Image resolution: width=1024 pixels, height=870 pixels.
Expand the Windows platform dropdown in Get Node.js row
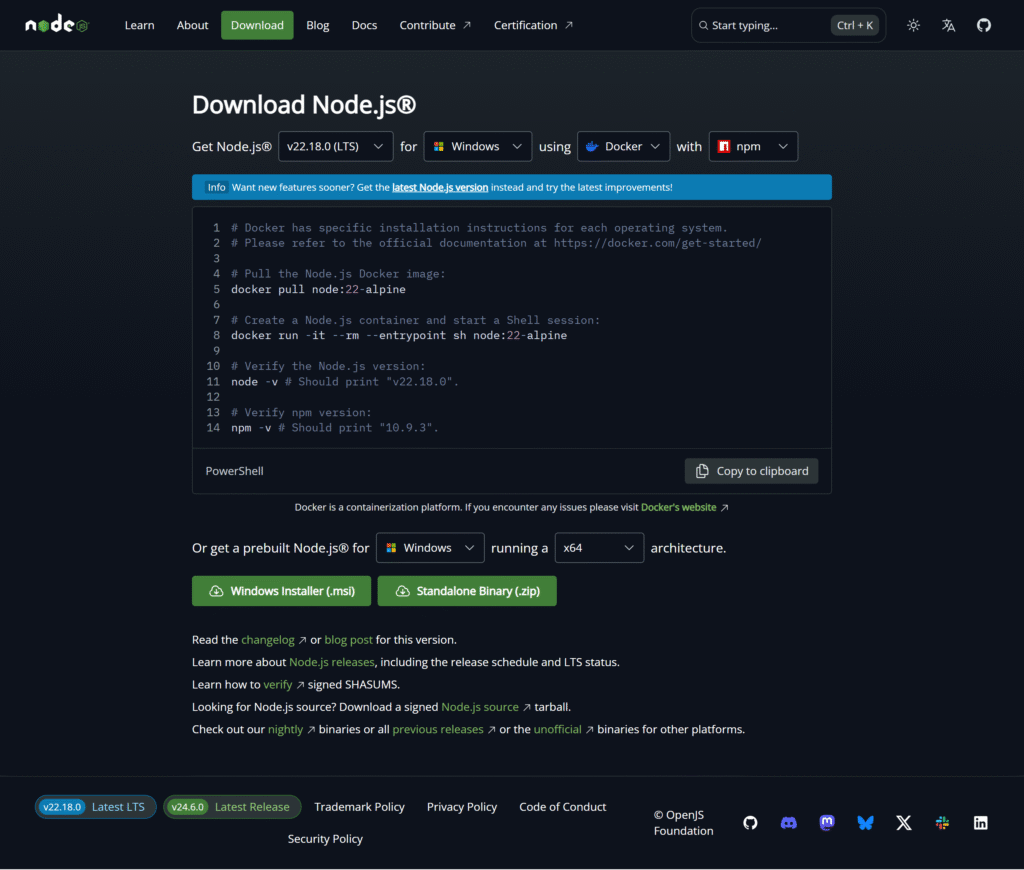click(477, 146)
